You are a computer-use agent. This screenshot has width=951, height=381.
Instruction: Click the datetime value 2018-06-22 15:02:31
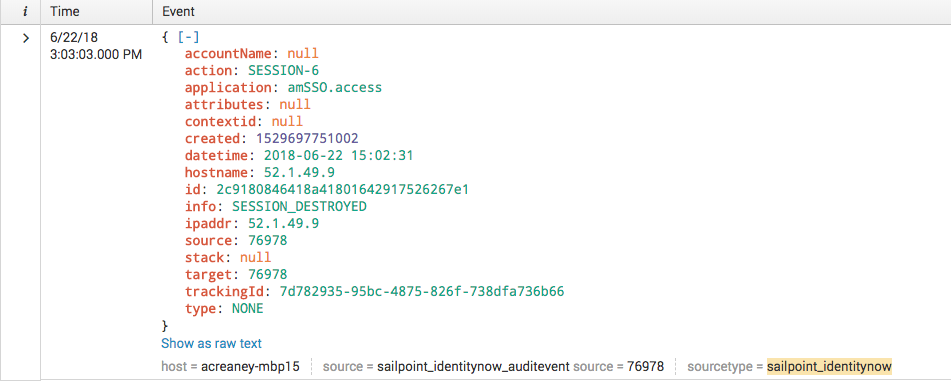(338, 156)
